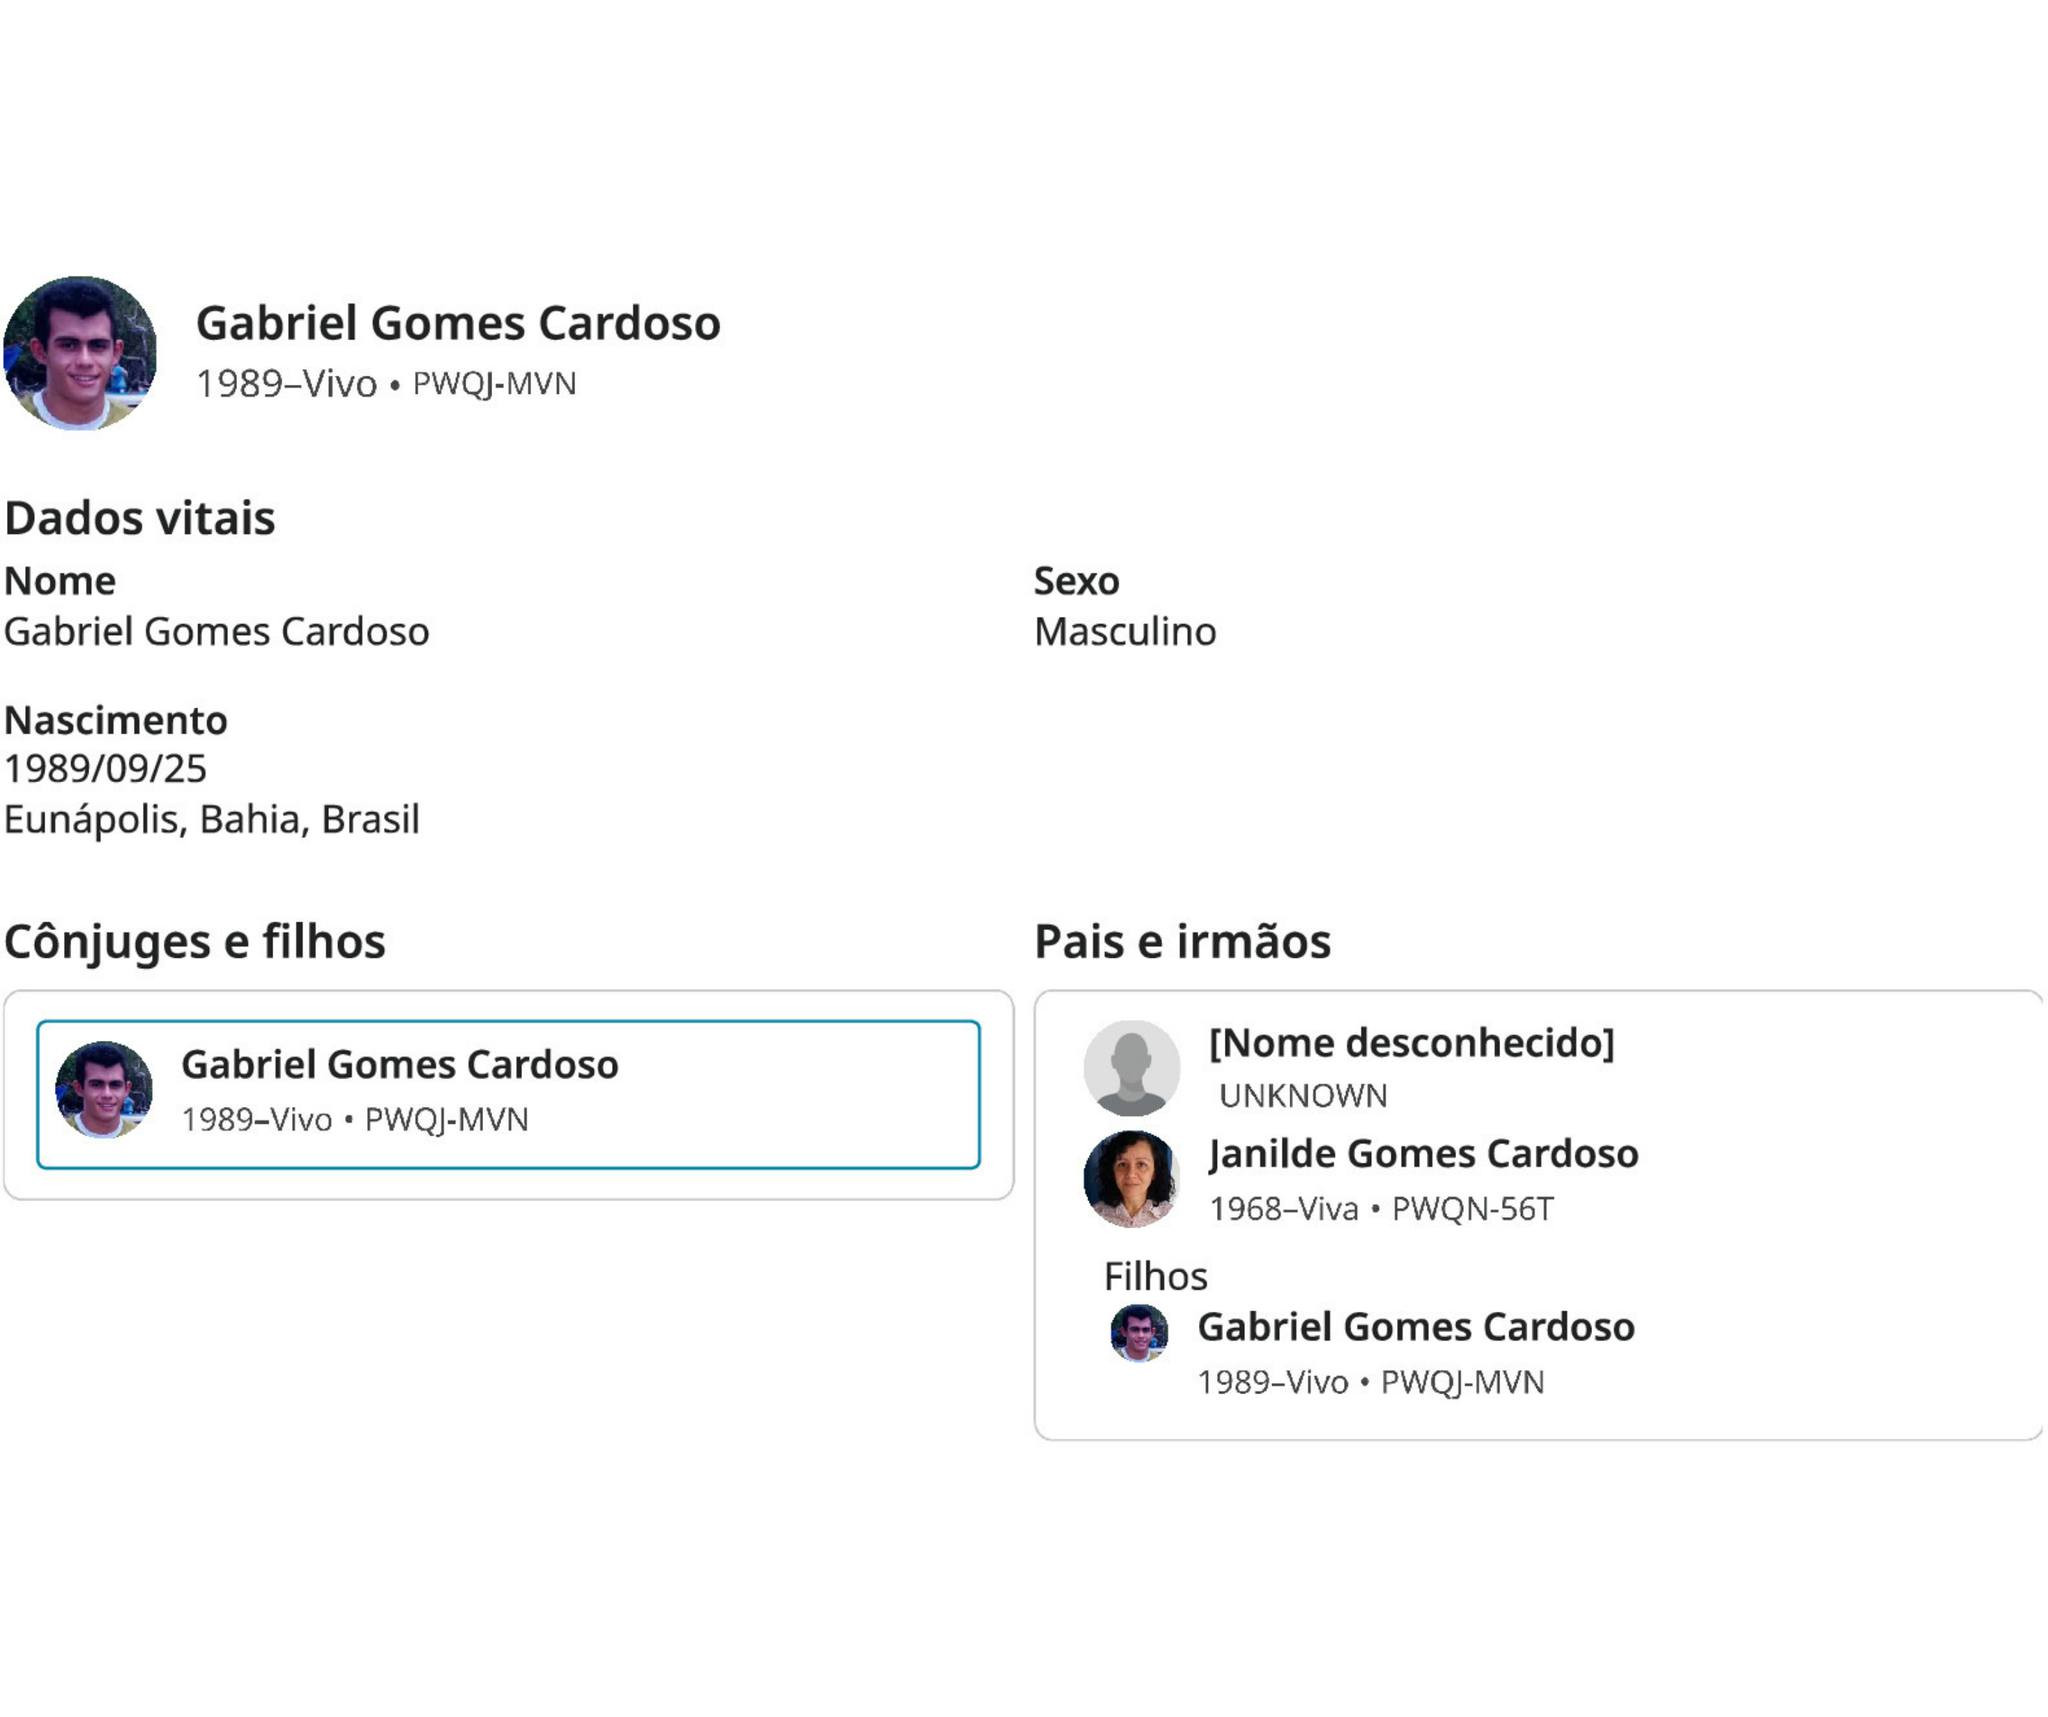Screen dimensions: 2048x1717
Task: Open Gabriel Gomes Cardoso under Filhos
Action: point(1415,1327)
